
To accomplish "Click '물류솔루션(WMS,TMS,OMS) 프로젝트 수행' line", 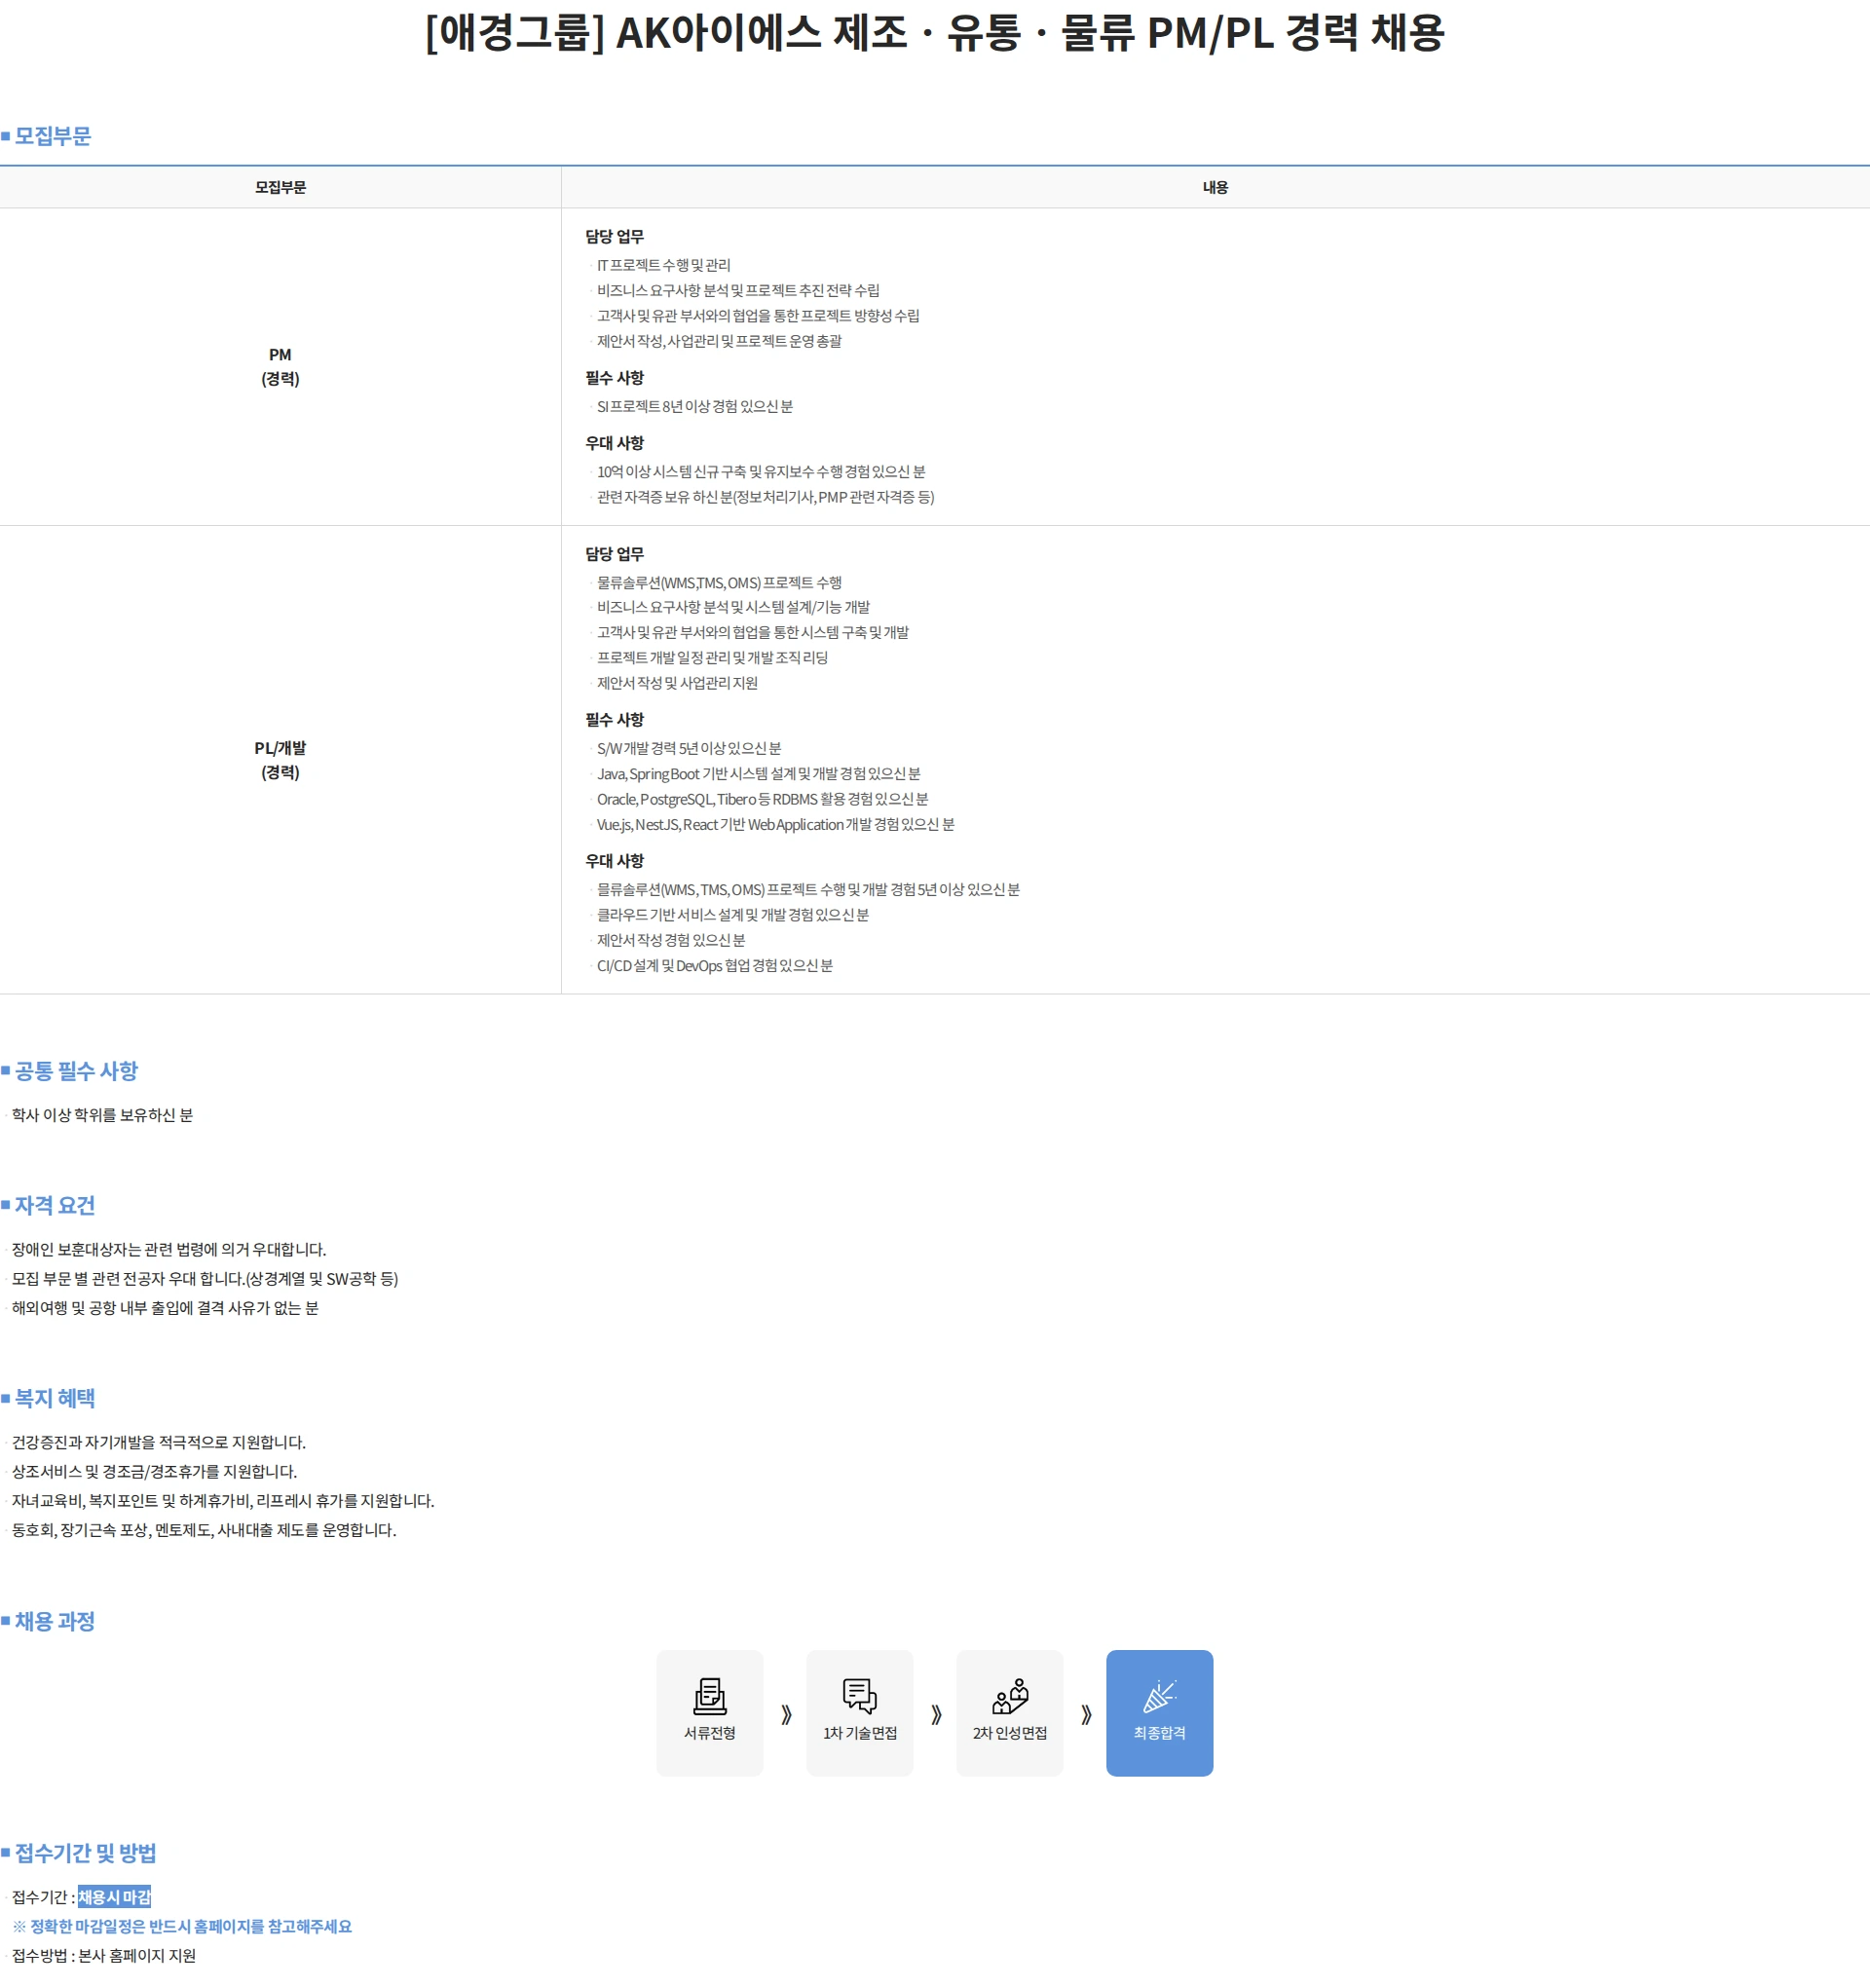I will pyautogui.click(x=719, y=583).
